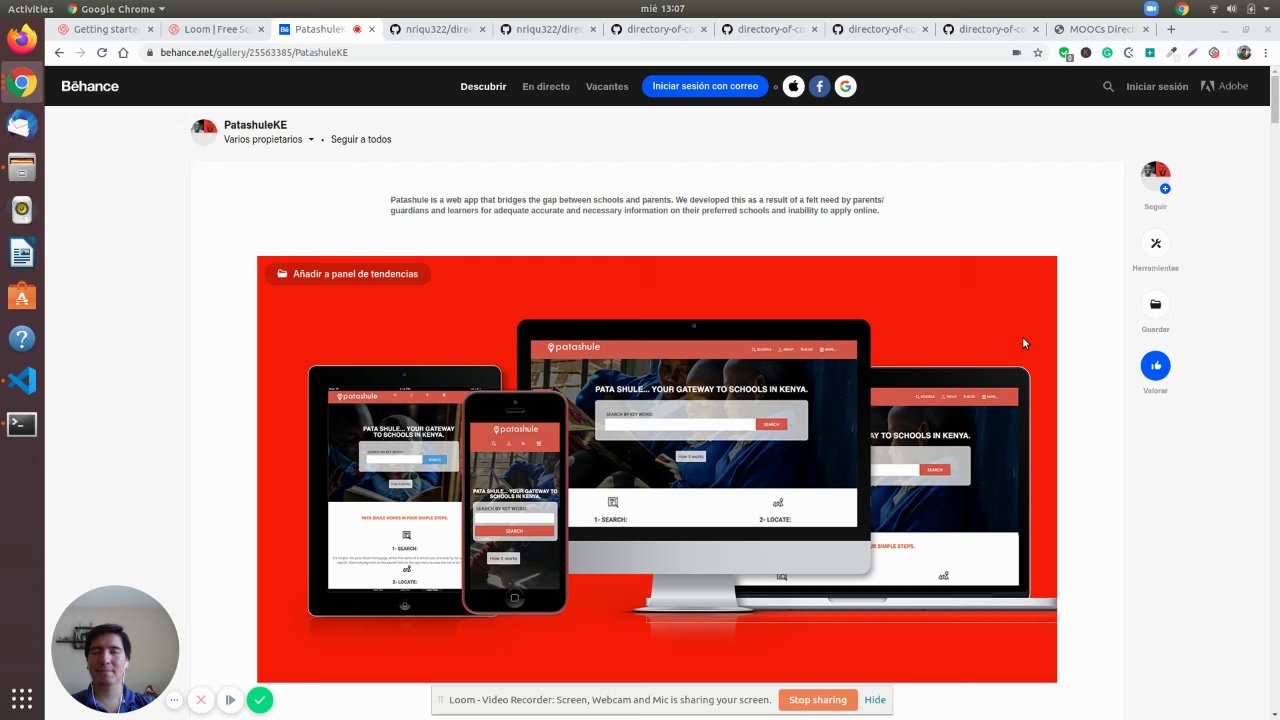Click the Iniciar sesión link
The width and height of the screenshot is (1280, 720).
[x=1157, y=86]
